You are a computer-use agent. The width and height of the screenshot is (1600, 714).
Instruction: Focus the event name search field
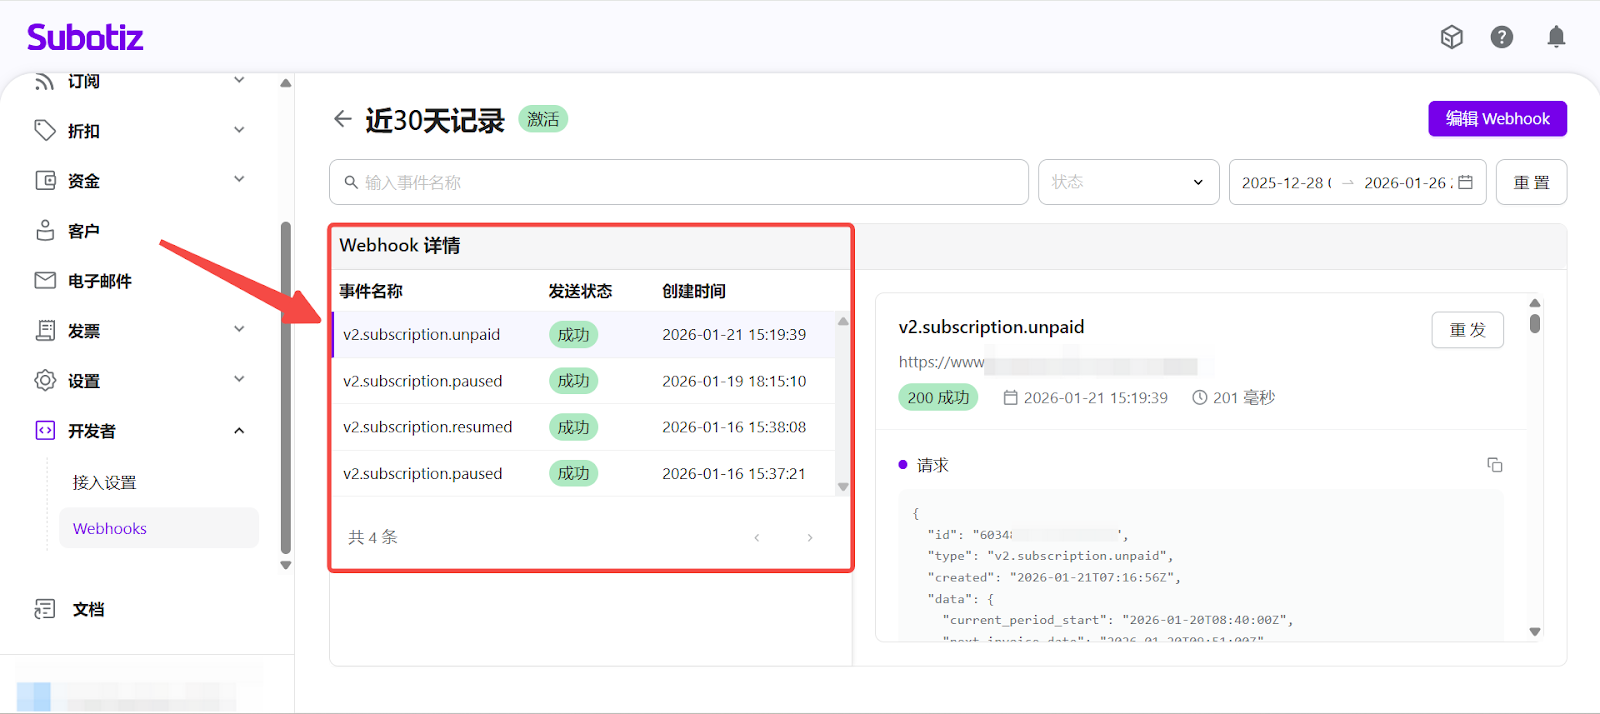point(680,182)
